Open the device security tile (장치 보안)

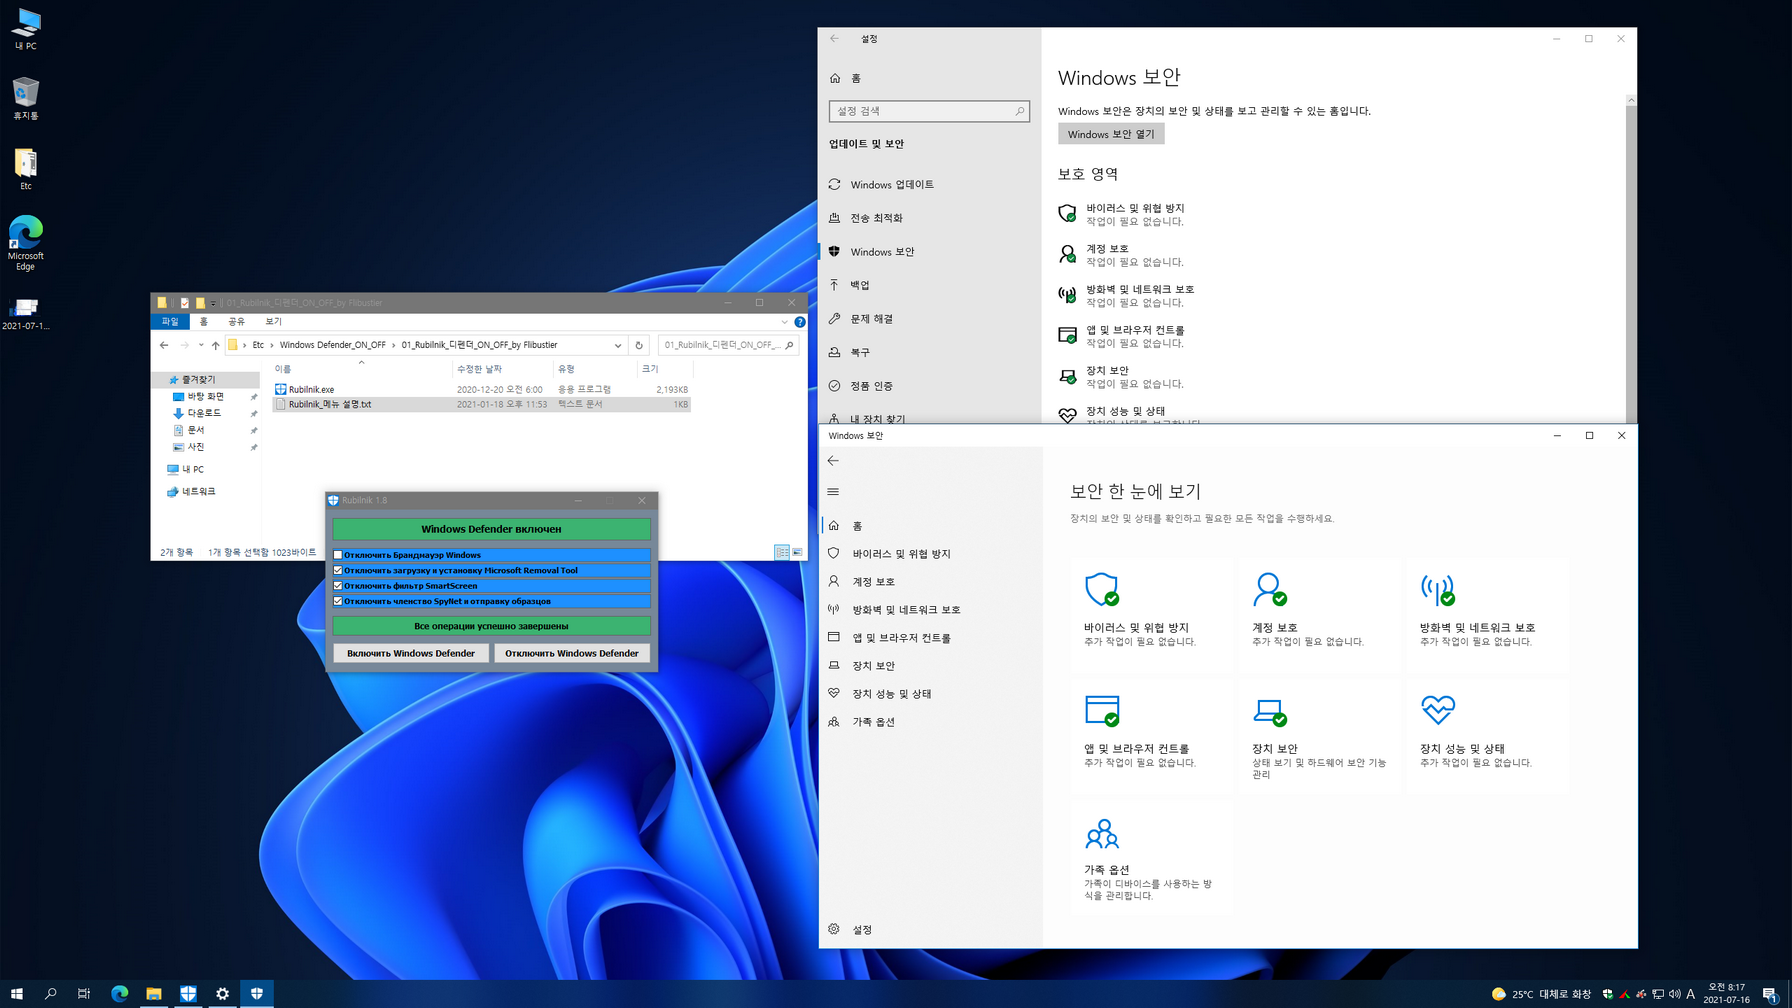point(1319,736)
